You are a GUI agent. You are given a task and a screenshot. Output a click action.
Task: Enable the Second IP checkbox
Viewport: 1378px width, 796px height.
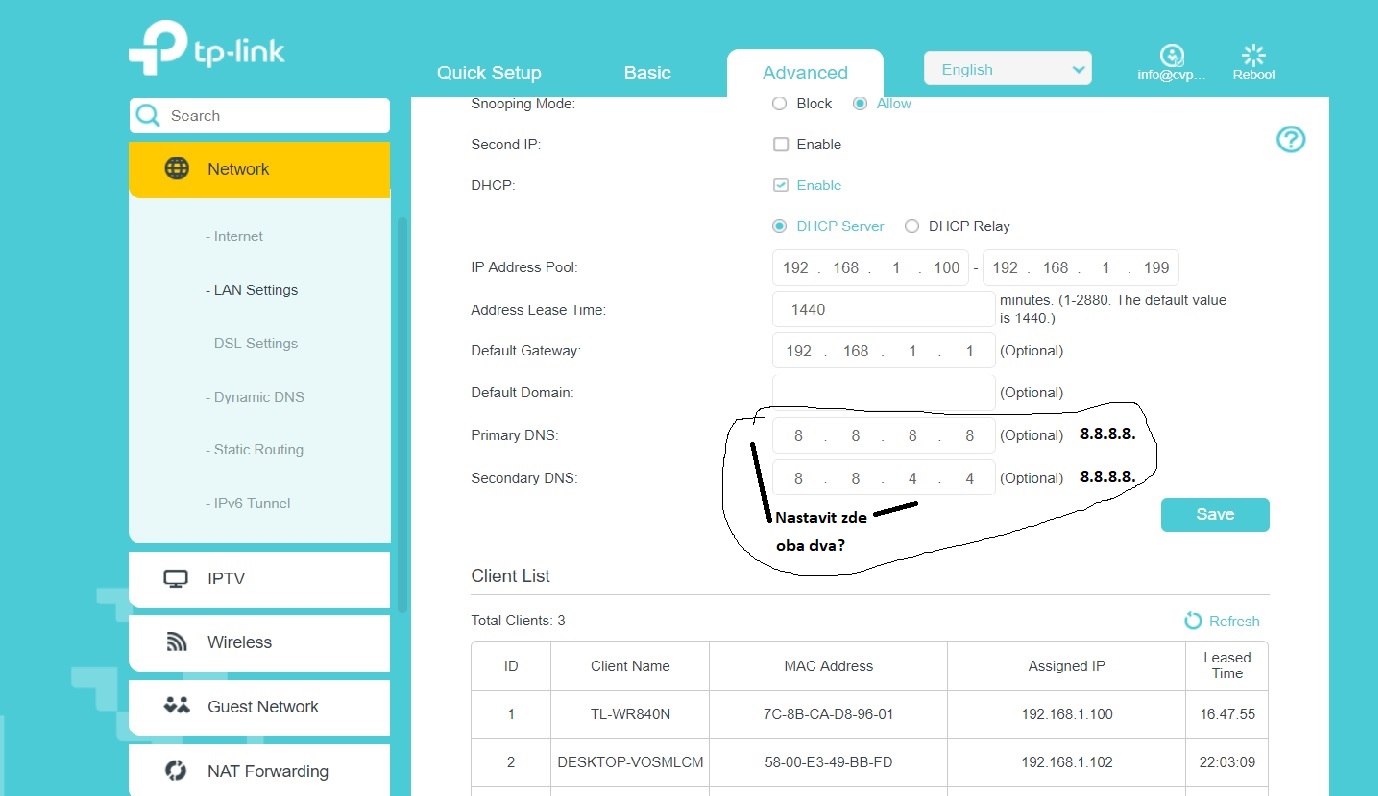click(x=781, y=144)
